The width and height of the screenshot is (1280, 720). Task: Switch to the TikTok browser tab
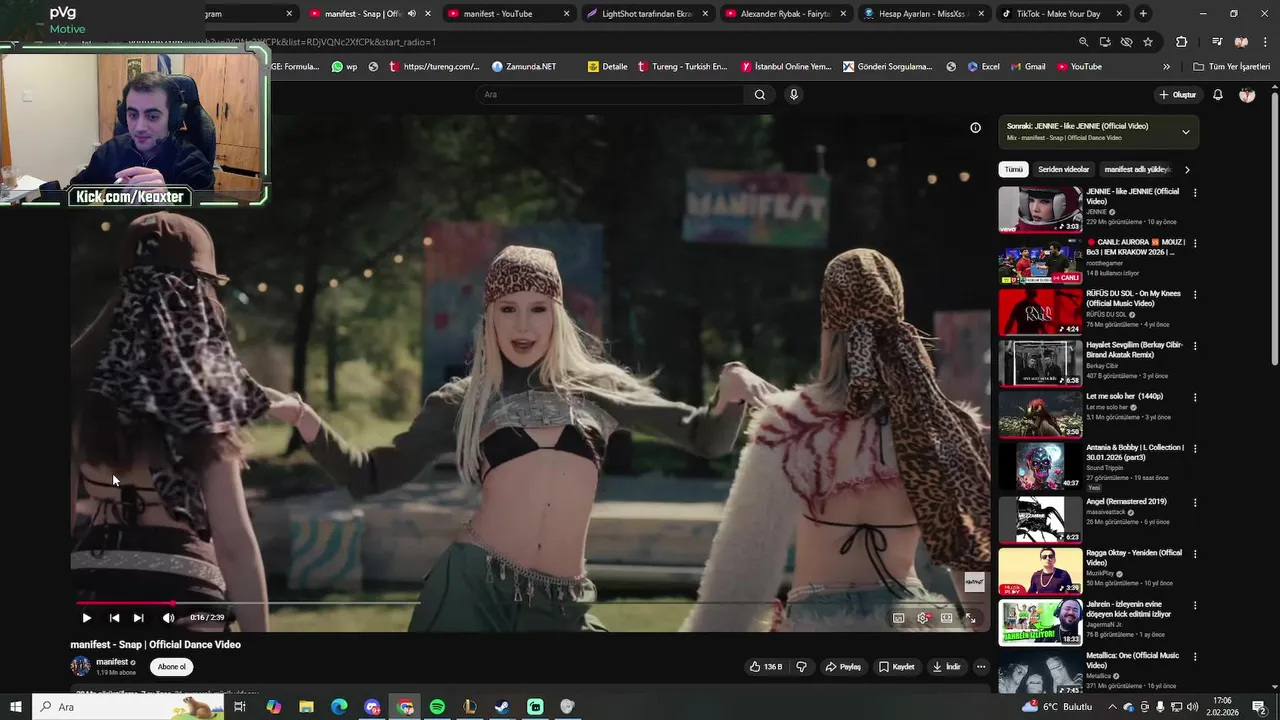click(x=1057, y=14)
